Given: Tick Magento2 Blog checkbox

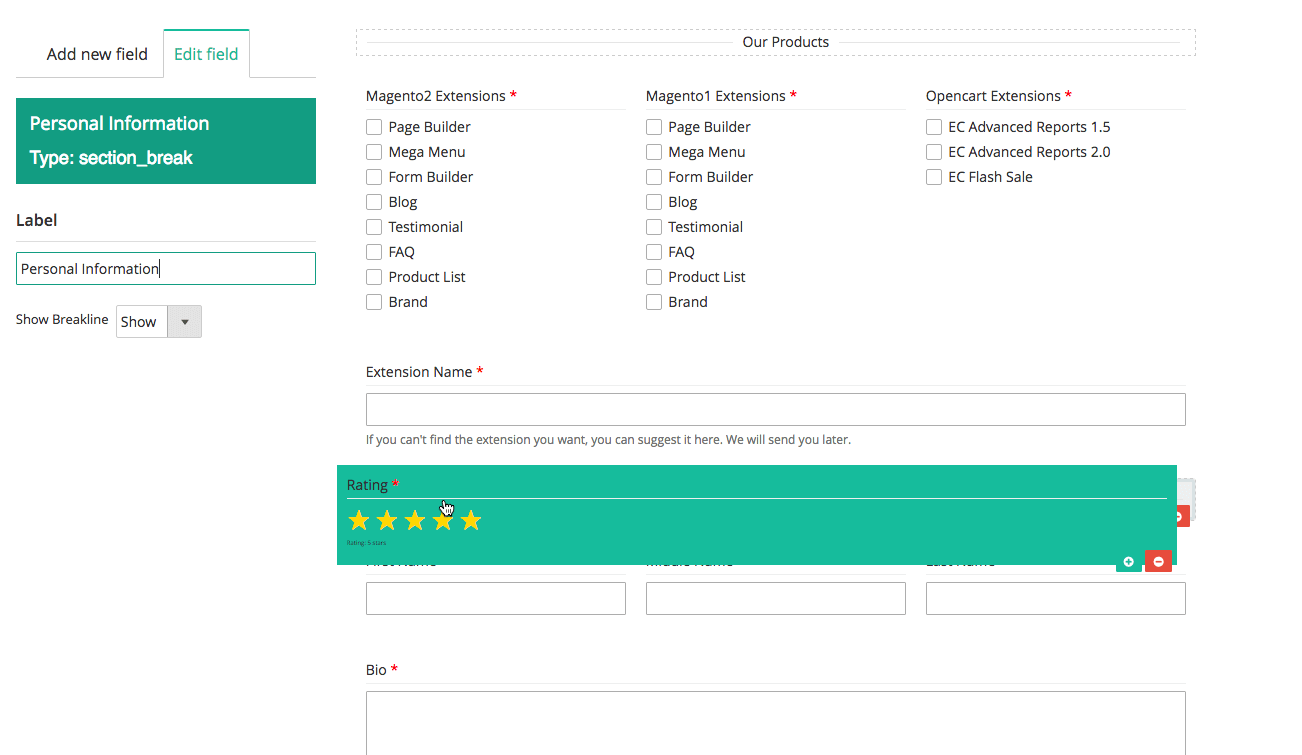Looking at the screenshot, I should 374,202.
